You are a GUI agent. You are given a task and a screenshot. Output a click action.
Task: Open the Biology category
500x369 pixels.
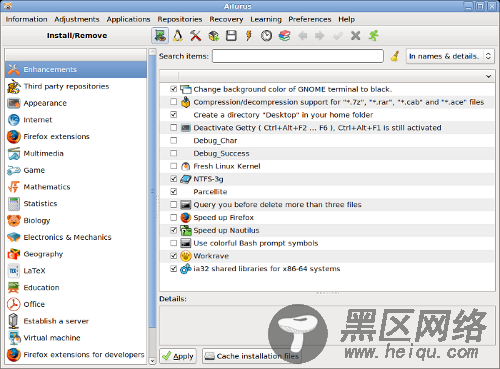[76, 220]
